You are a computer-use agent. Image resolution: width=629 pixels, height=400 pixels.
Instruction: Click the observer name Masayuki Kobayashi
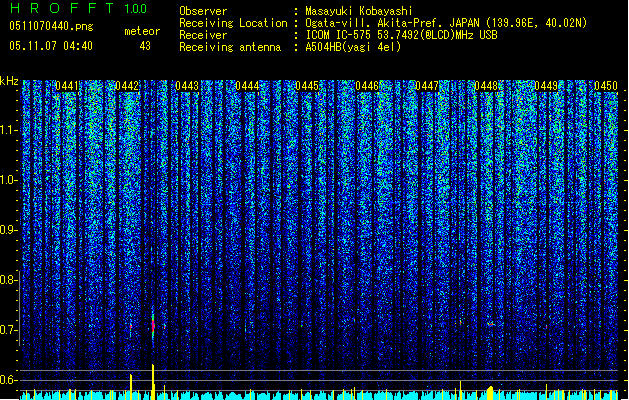[359, 11]
